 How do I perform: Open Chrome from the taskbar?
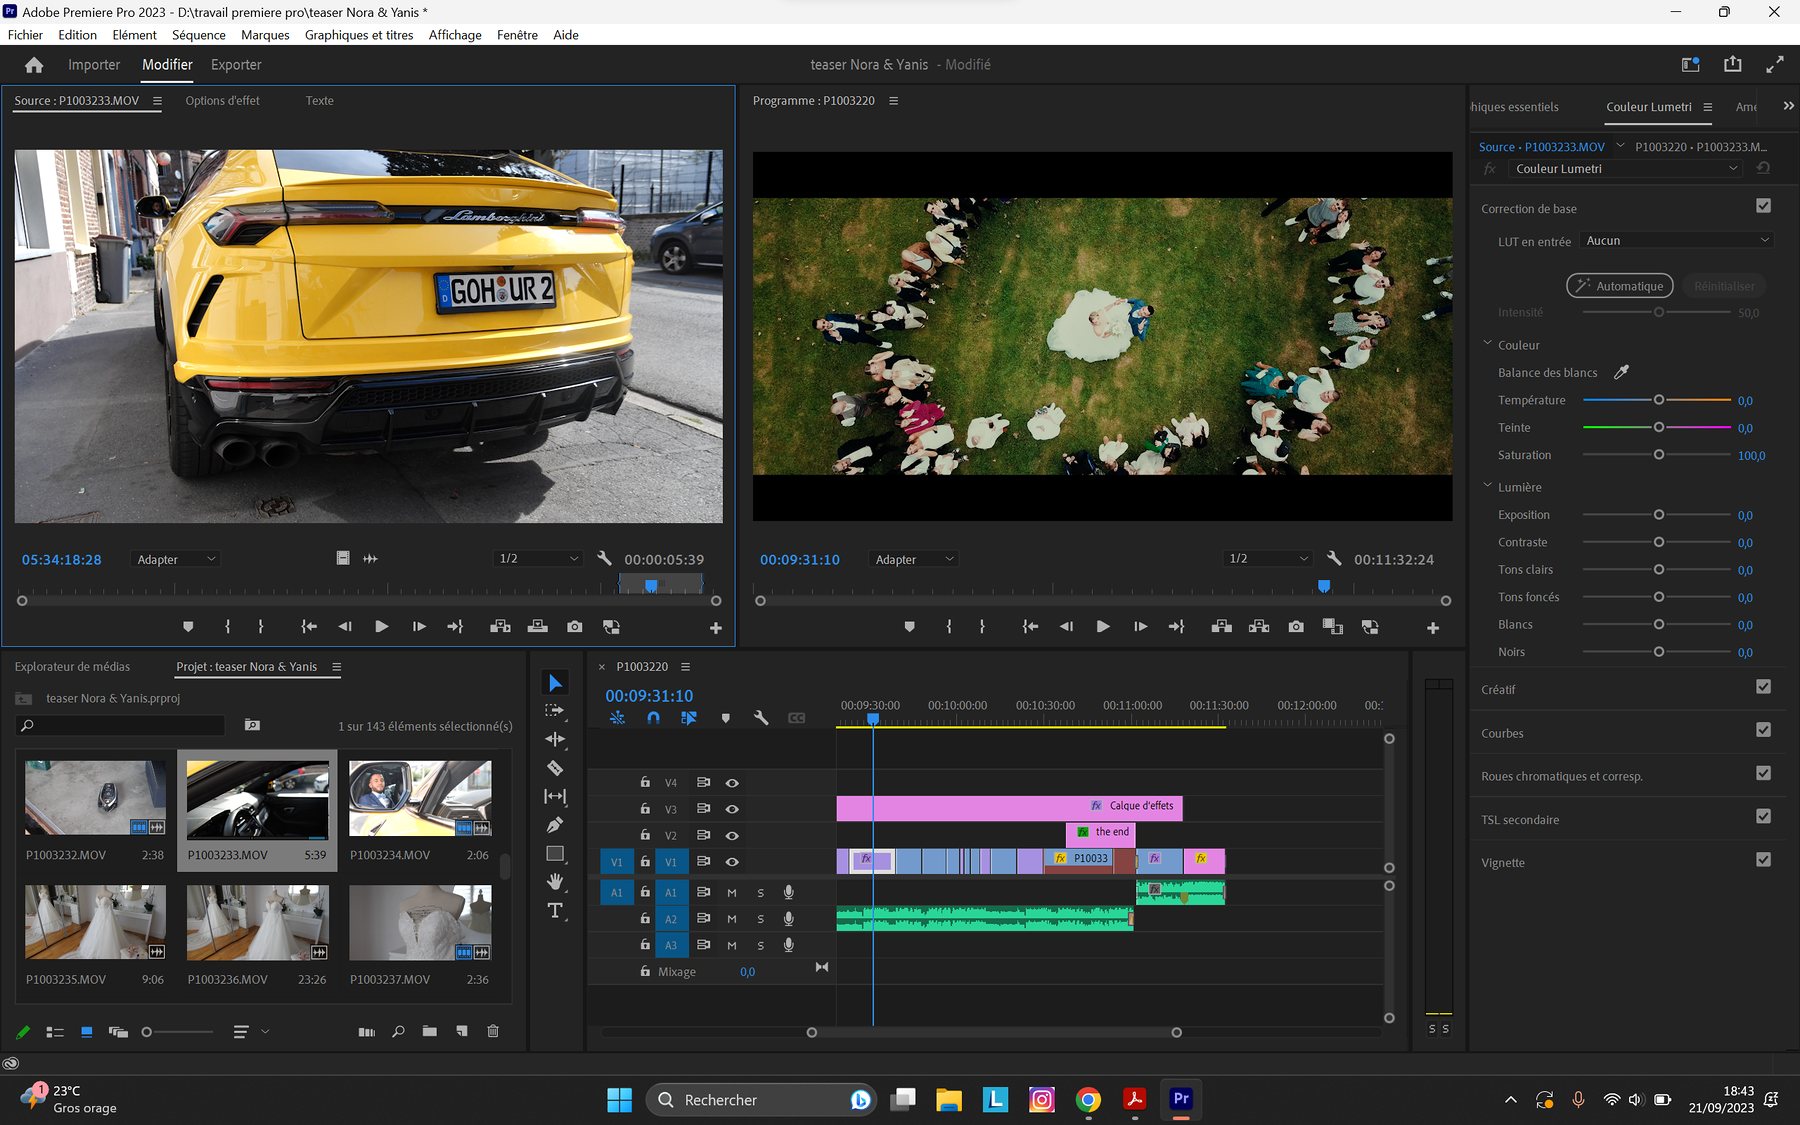point(1088,1100)
